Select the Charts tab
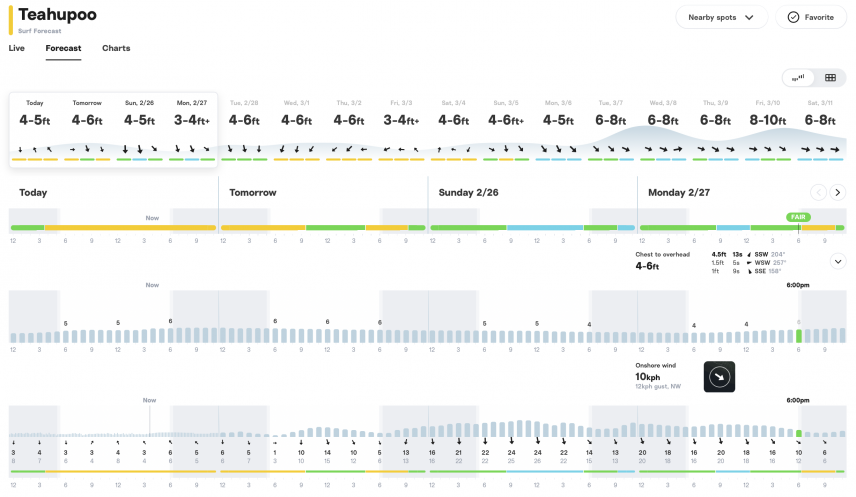 [x=116, y=48]
